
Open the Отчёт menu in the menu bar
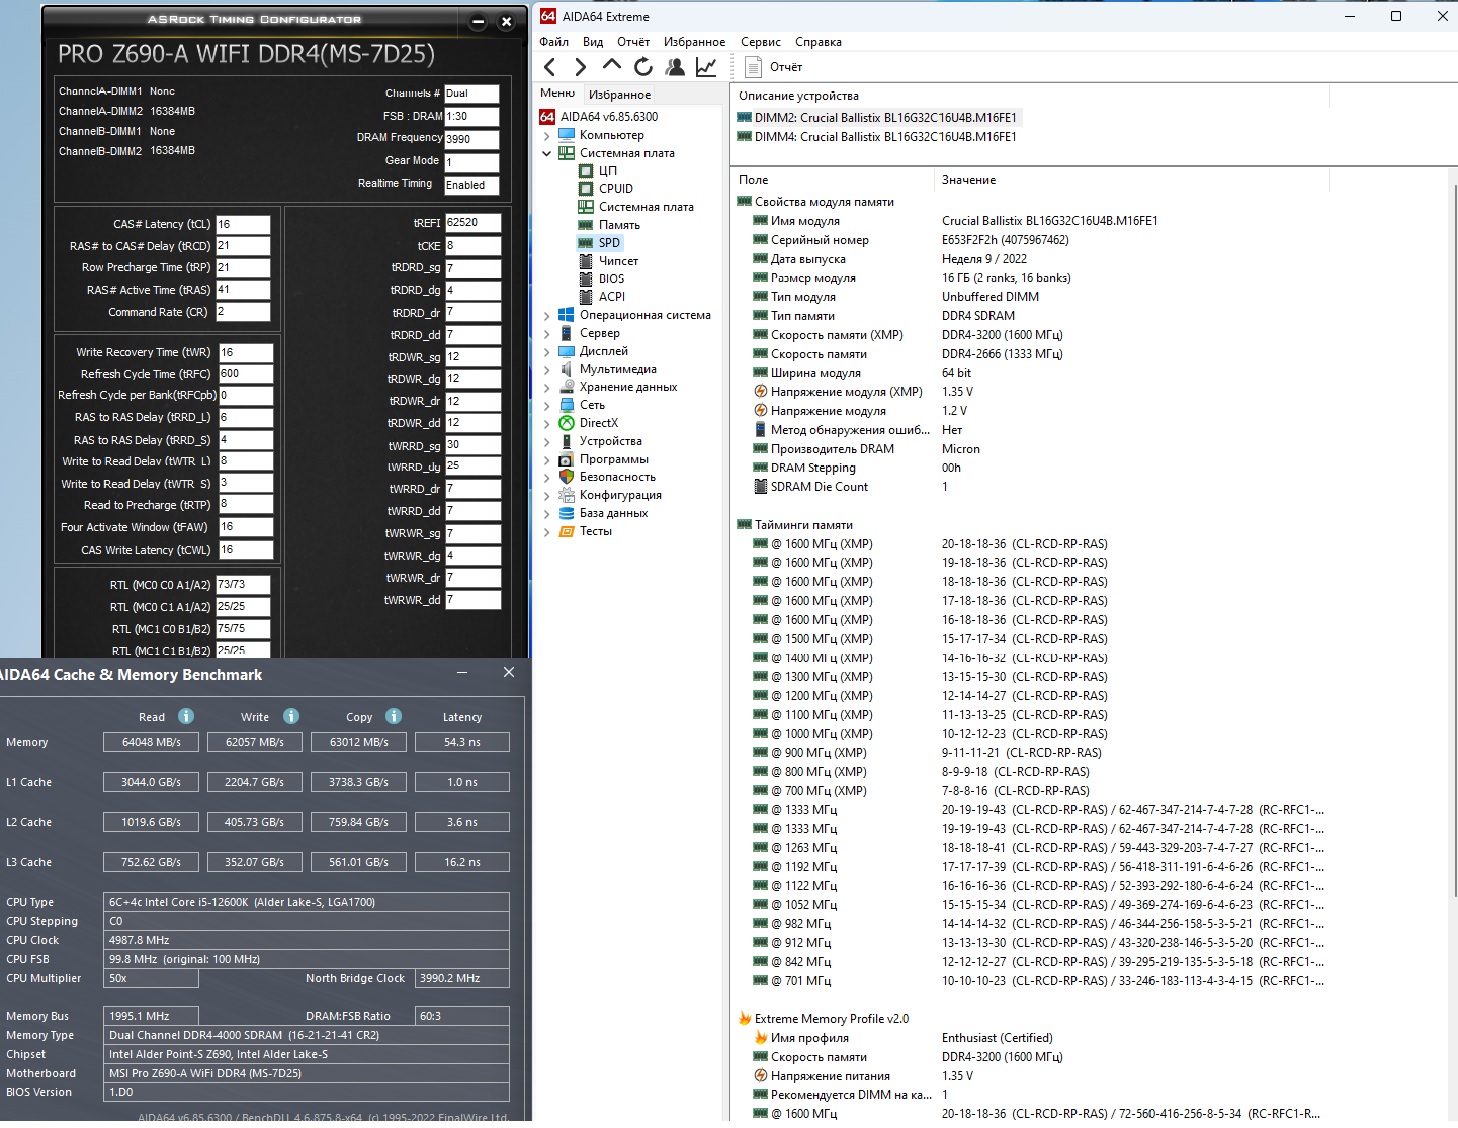[x=634, y=42]
